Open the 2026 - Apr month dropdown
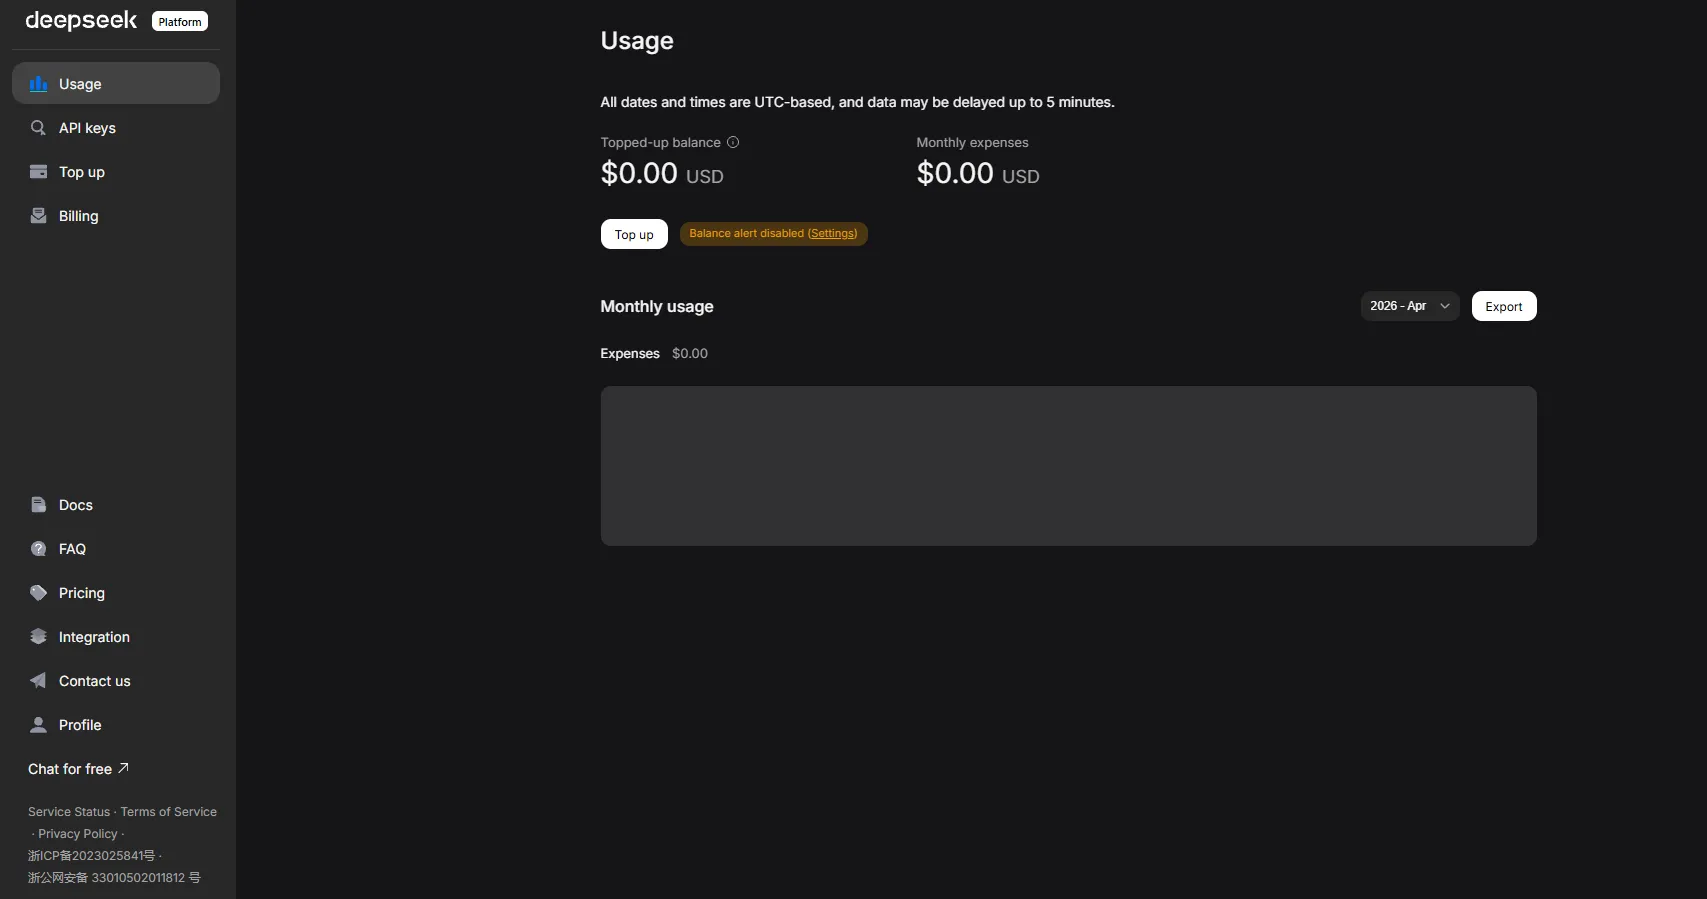The image size is (1707, 899). click(1409, 306)
